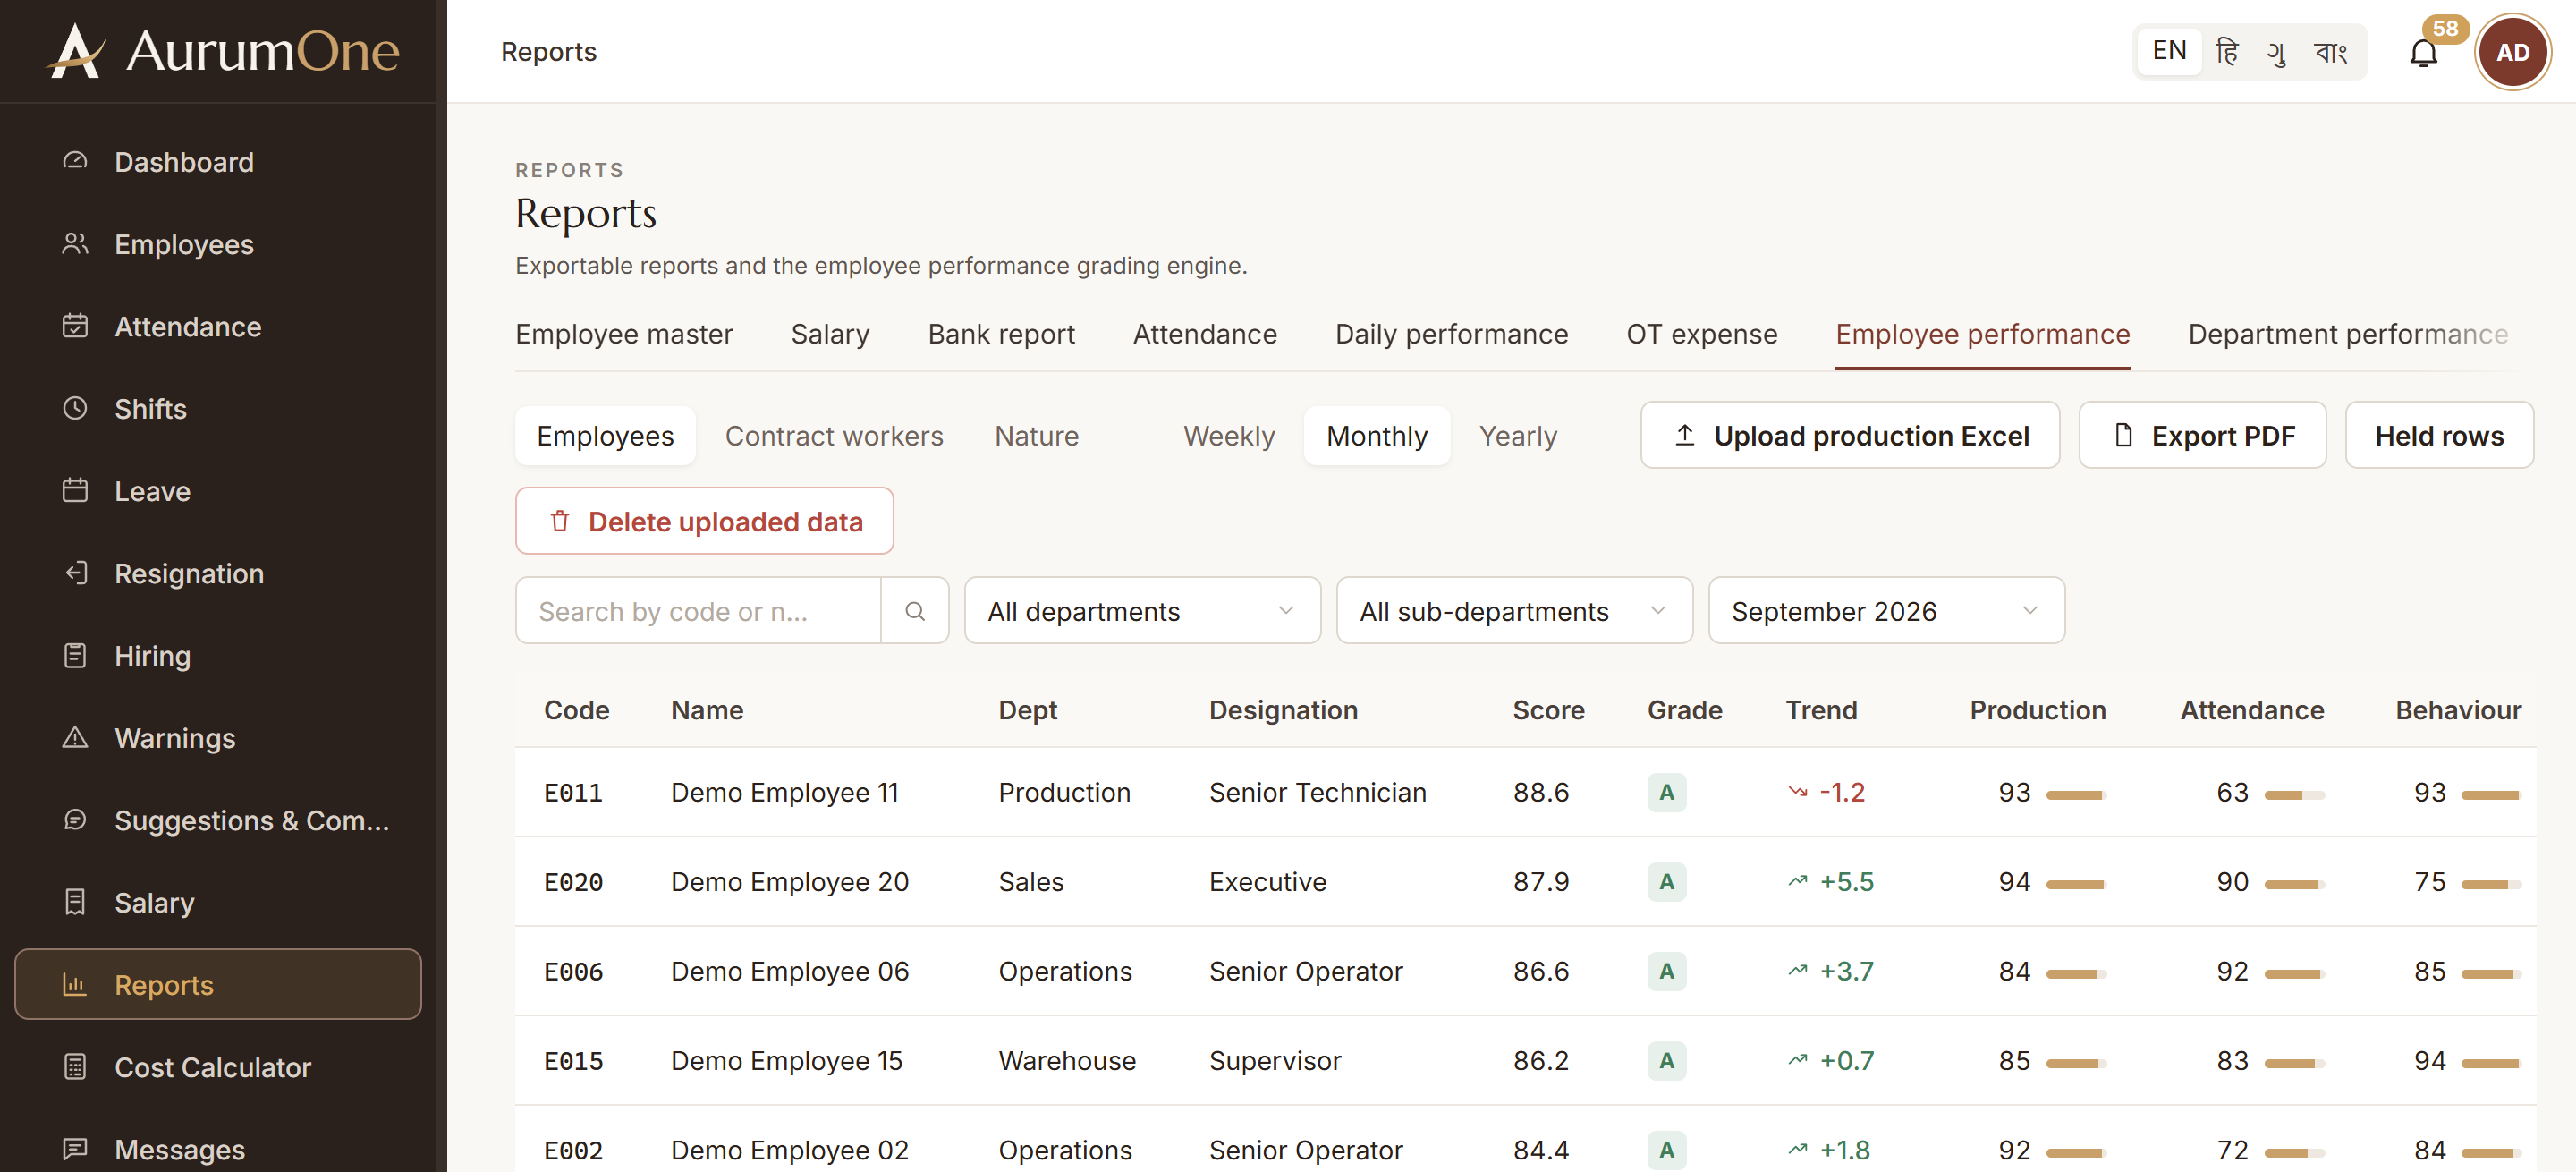The image size is (2576, 1172).
Task: Open Suggestions & Com... in sidebar
Action: point(218,820)
